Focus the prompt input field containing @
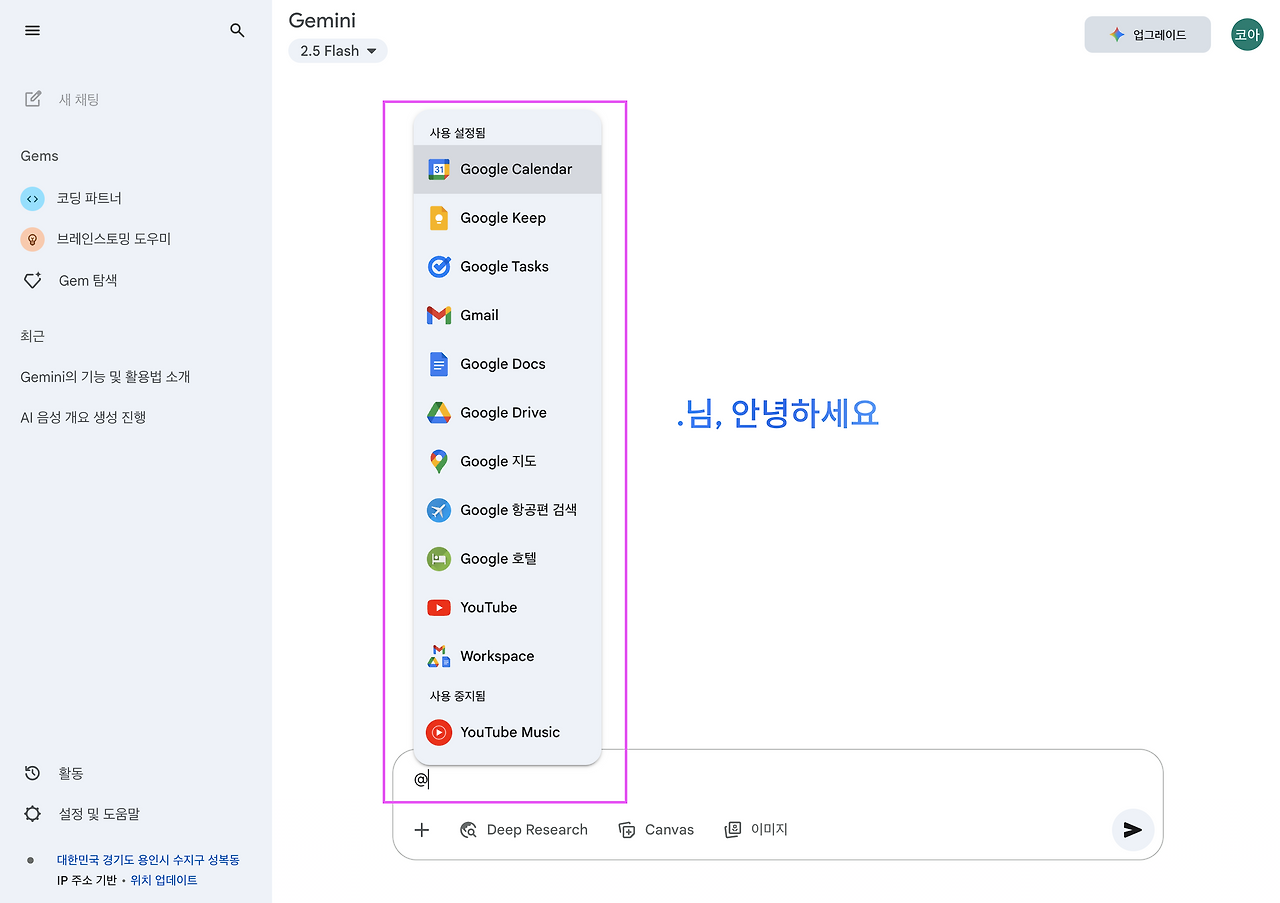Image resolution: width=1280 pixels, height=903 pixels. coord(777,780)
